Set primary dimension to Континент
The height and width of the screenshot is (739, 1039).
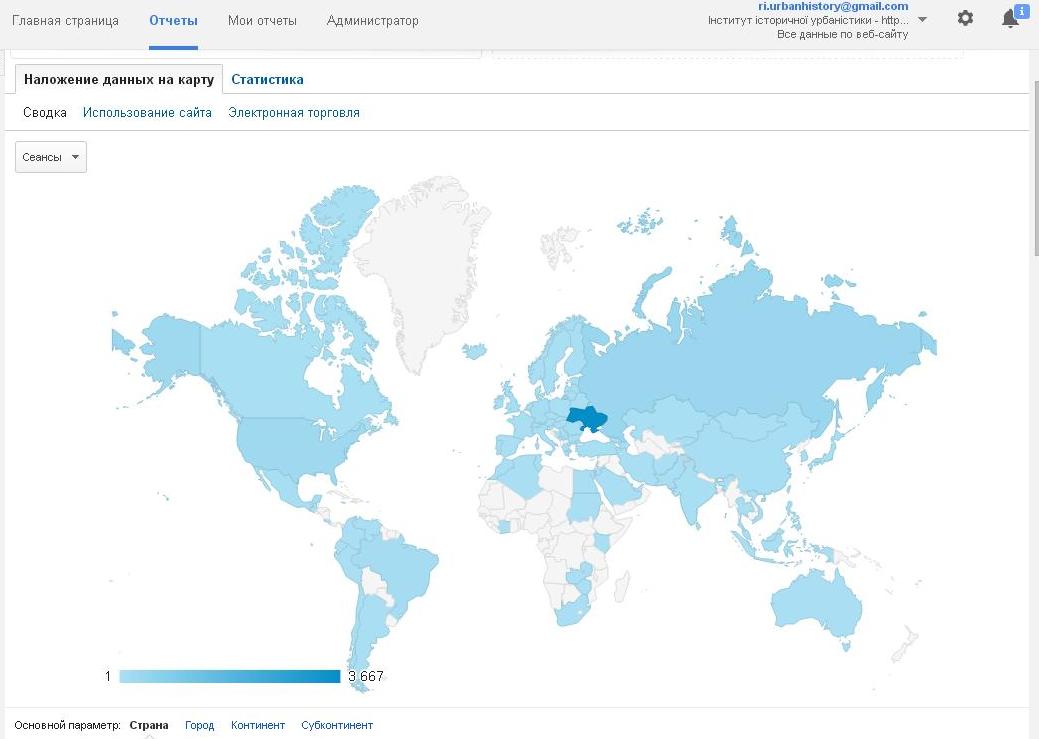click(258, 725)
